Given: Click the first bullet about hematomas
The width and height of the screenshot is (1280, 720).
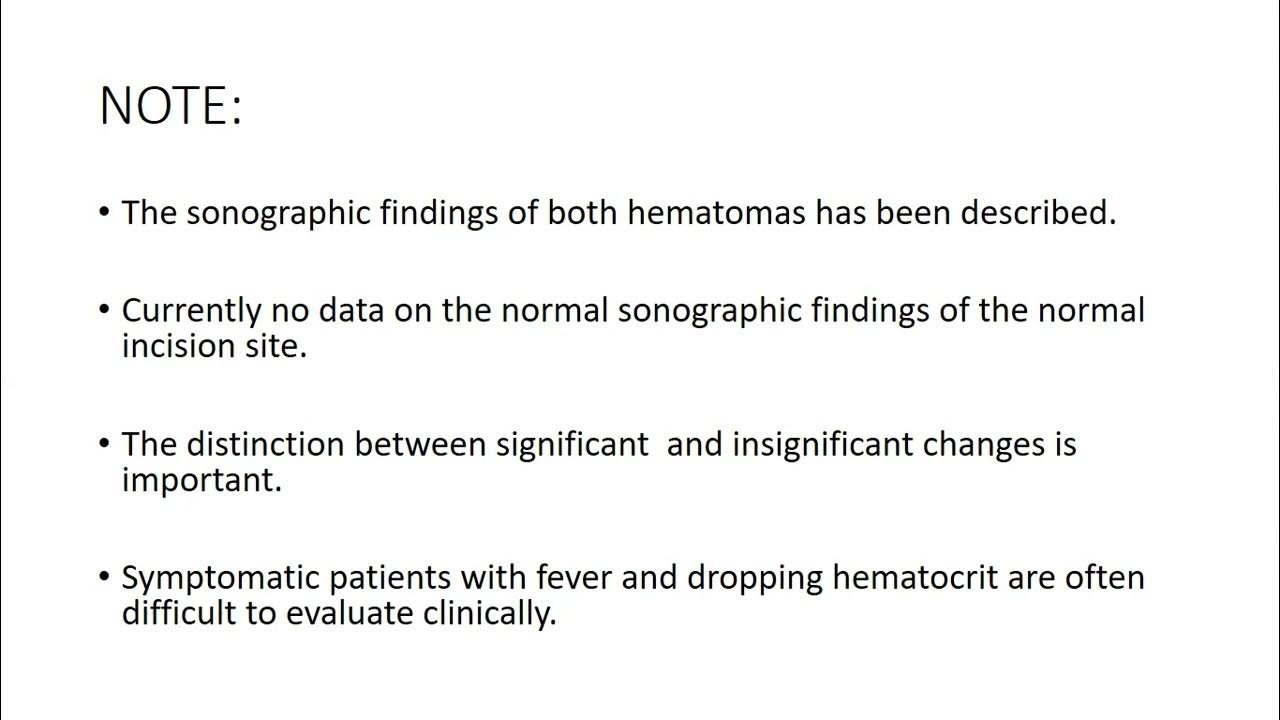Looking at the screenshot, I should point(618,213).
